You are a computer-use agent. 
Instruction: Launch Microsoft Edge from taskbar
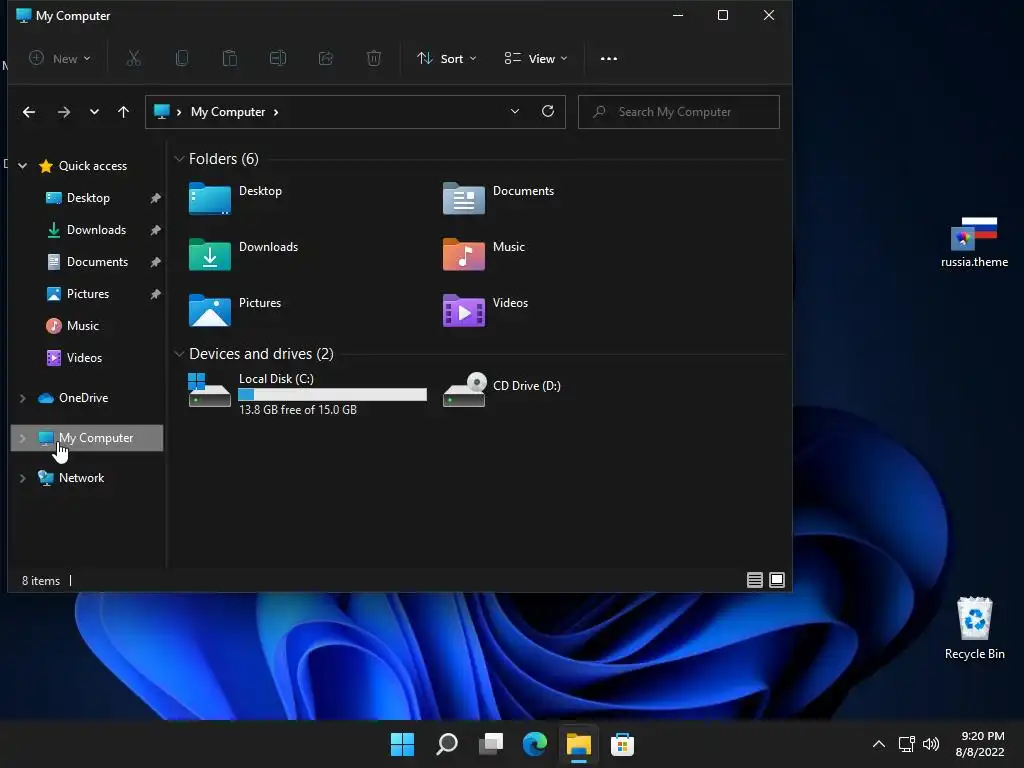pyautogui.click(x=535, y=744)
